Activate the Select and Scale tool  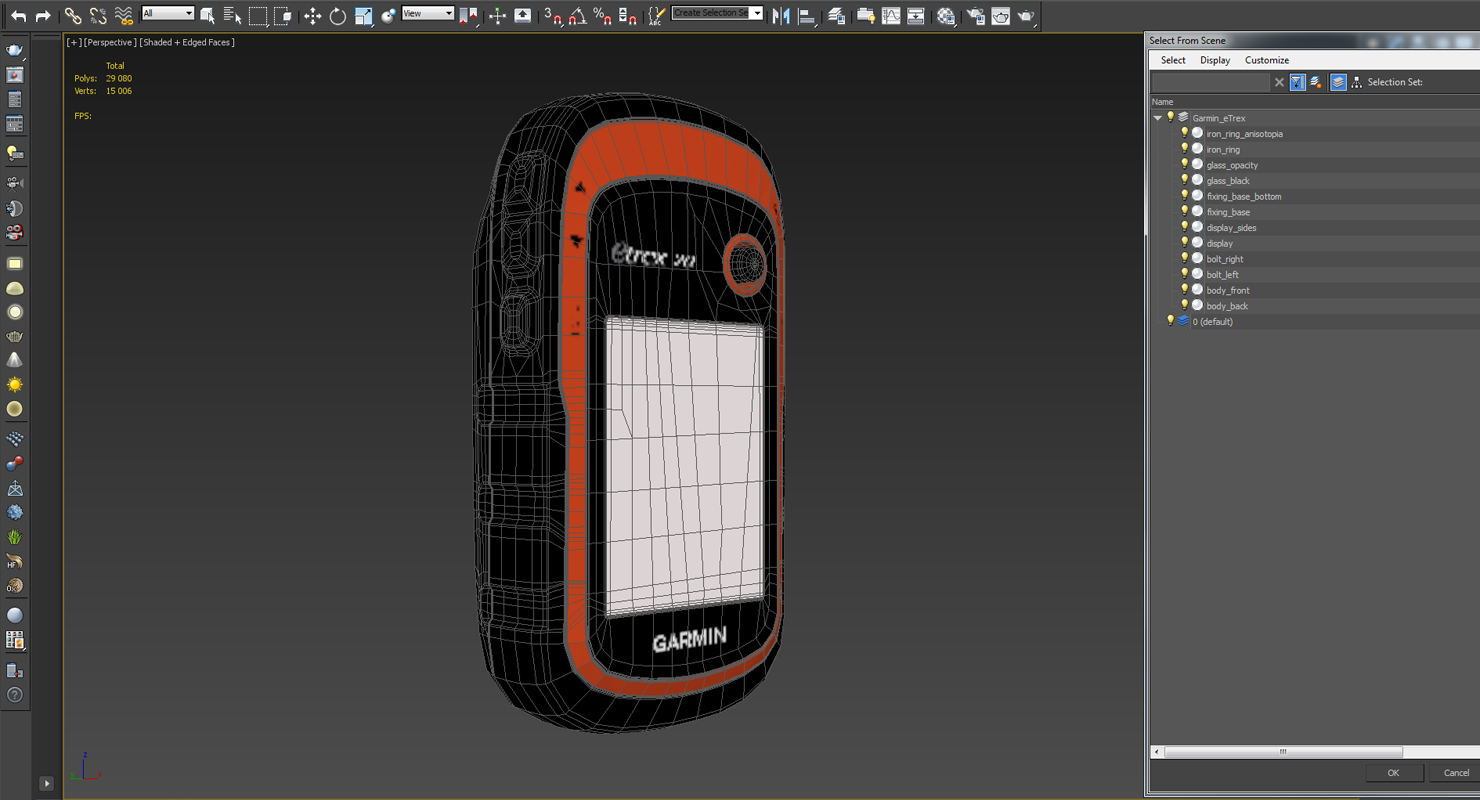363,16
